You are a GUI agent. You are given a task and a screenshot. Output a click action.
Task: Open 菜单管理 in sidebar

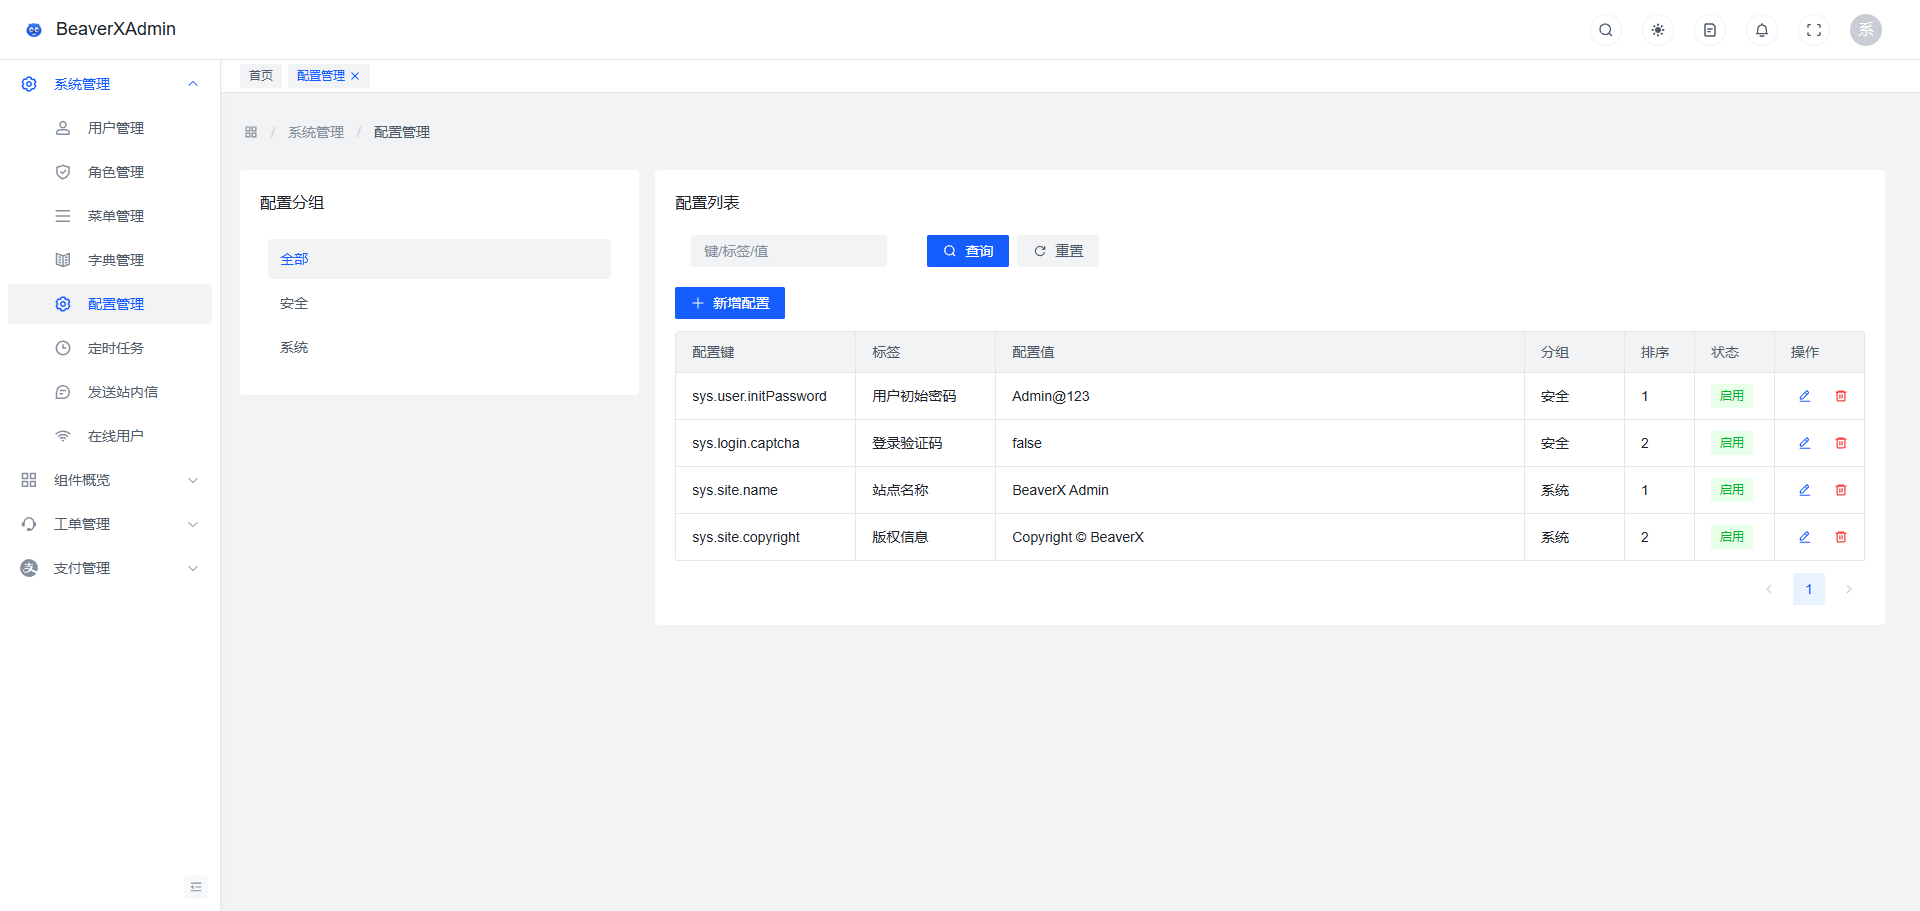(x=110, y=216)
